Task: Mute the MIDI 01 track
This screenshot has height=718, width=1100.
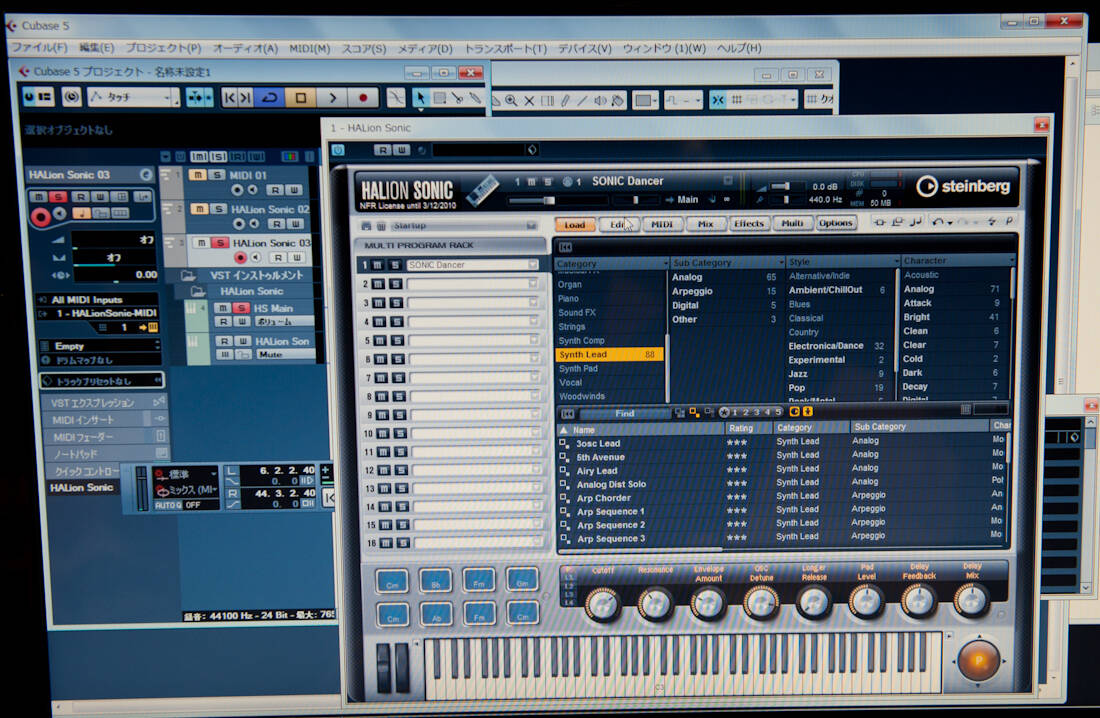Action: 197,175
